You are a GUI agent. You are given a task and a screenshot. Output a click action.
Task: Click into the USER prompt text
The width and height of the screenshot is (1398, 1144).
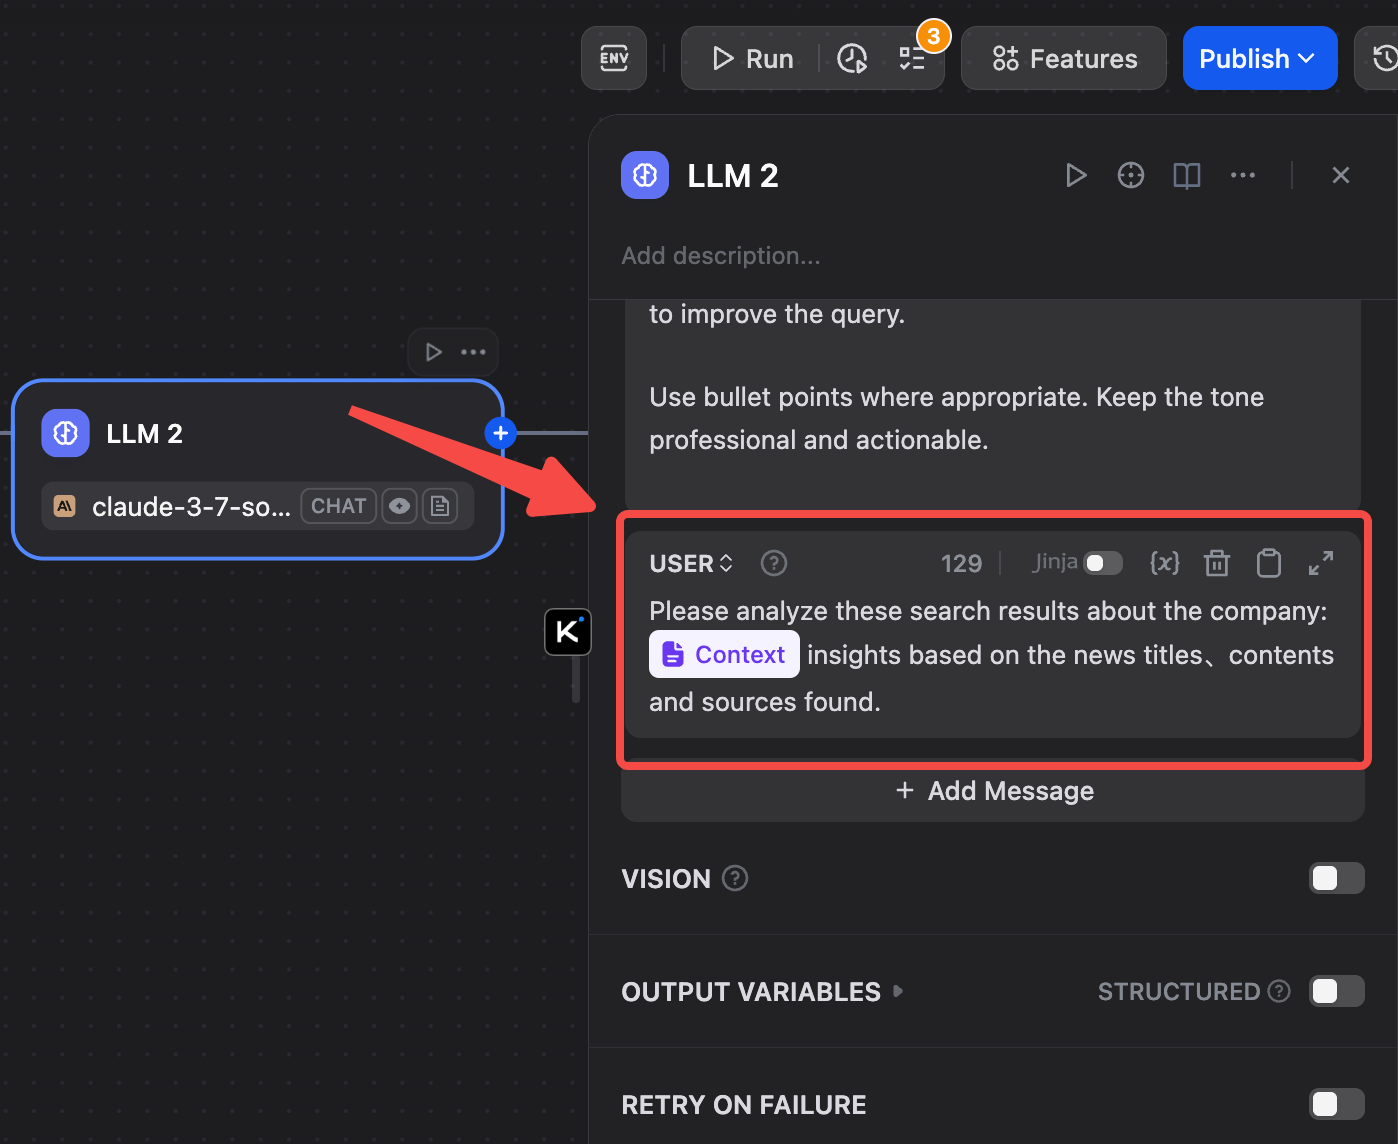click(x=993, y=657)
